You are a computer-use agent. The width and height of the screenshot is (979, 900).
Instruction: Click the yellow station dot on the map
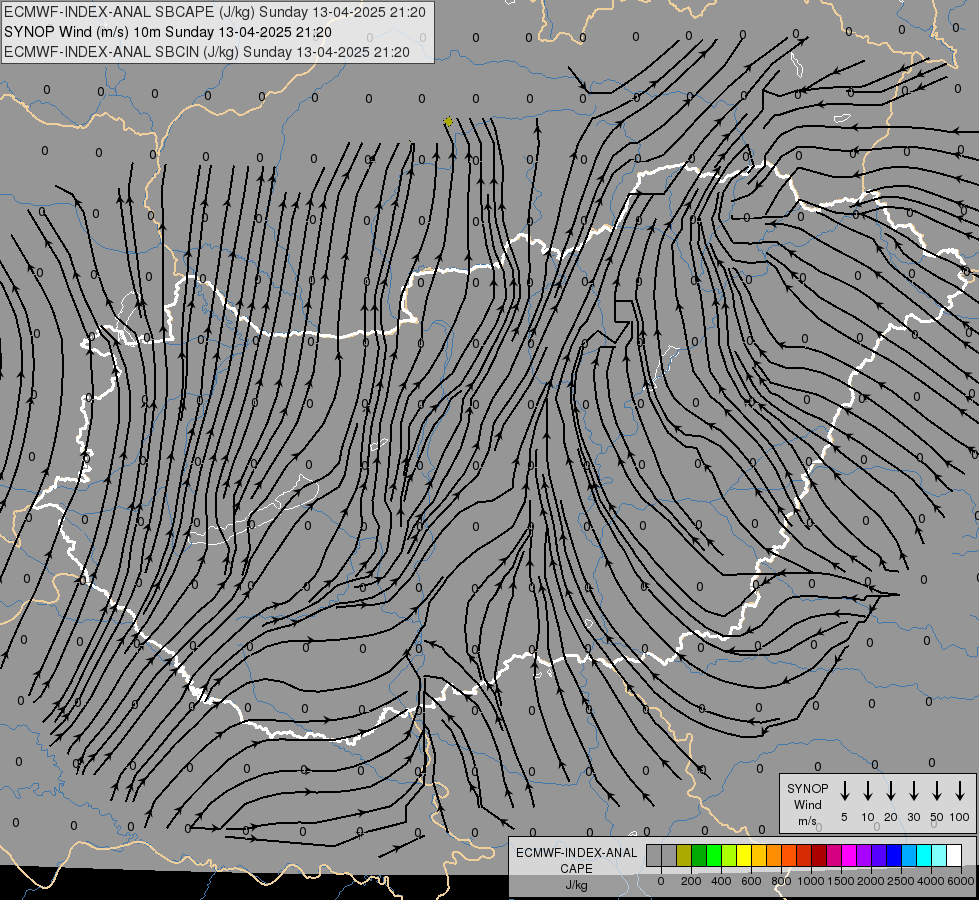point(448,122)
